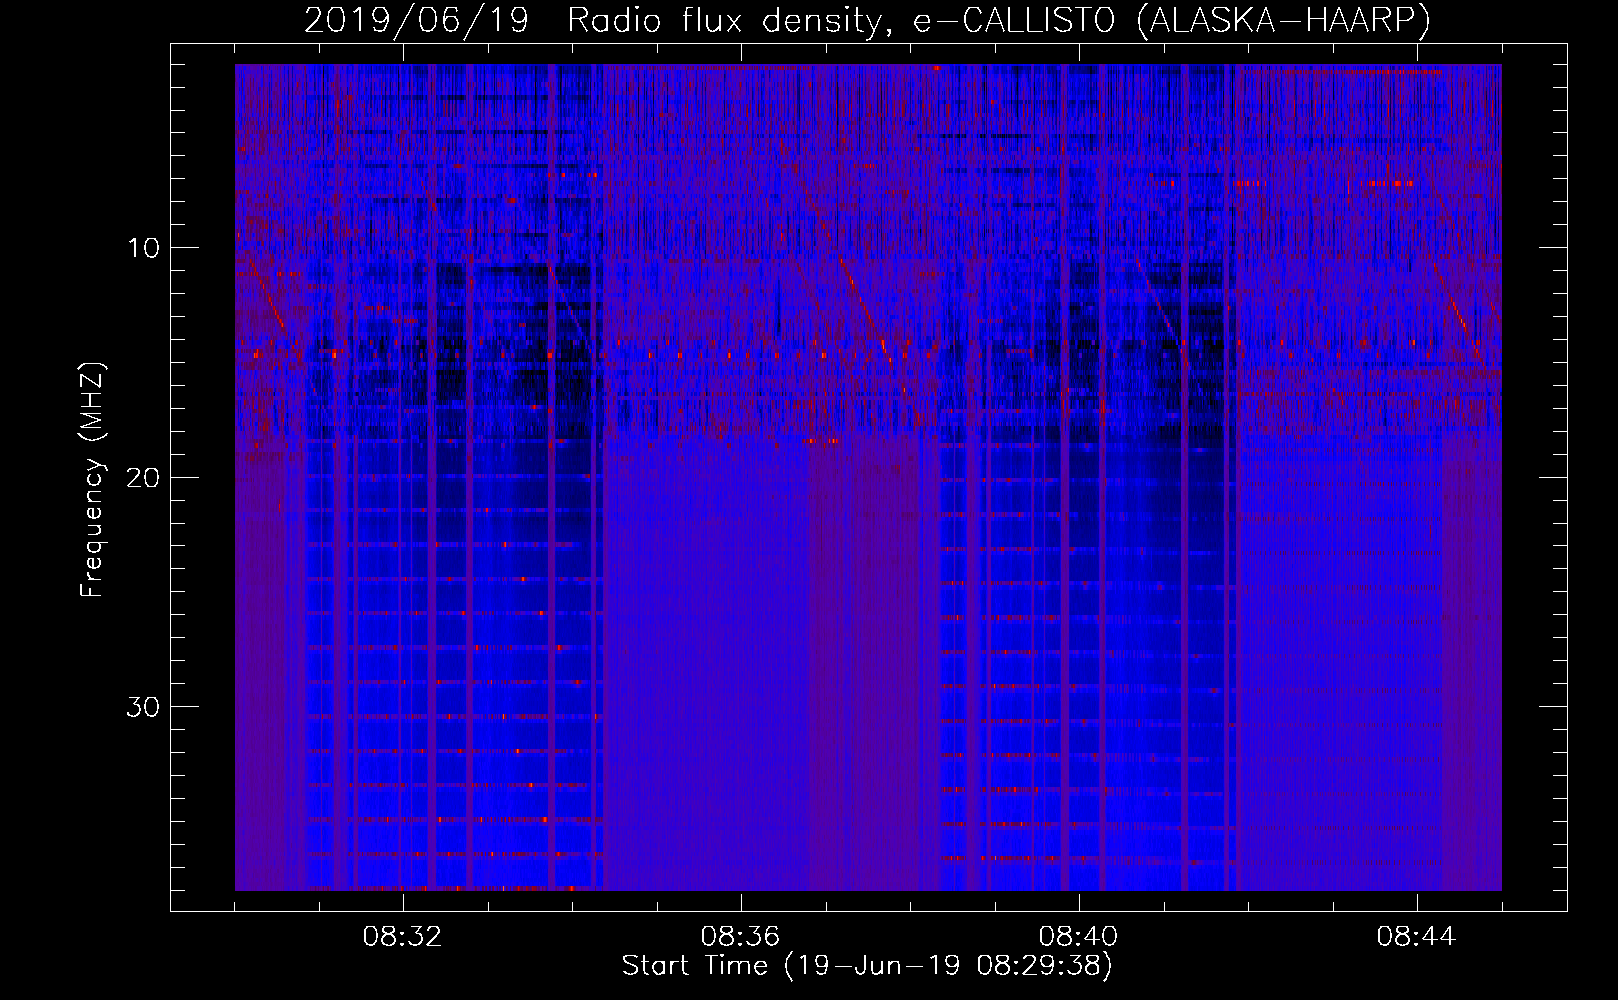Click the '08:36' time tick label
The image size is (1618, 1000).
click(740, 937)
